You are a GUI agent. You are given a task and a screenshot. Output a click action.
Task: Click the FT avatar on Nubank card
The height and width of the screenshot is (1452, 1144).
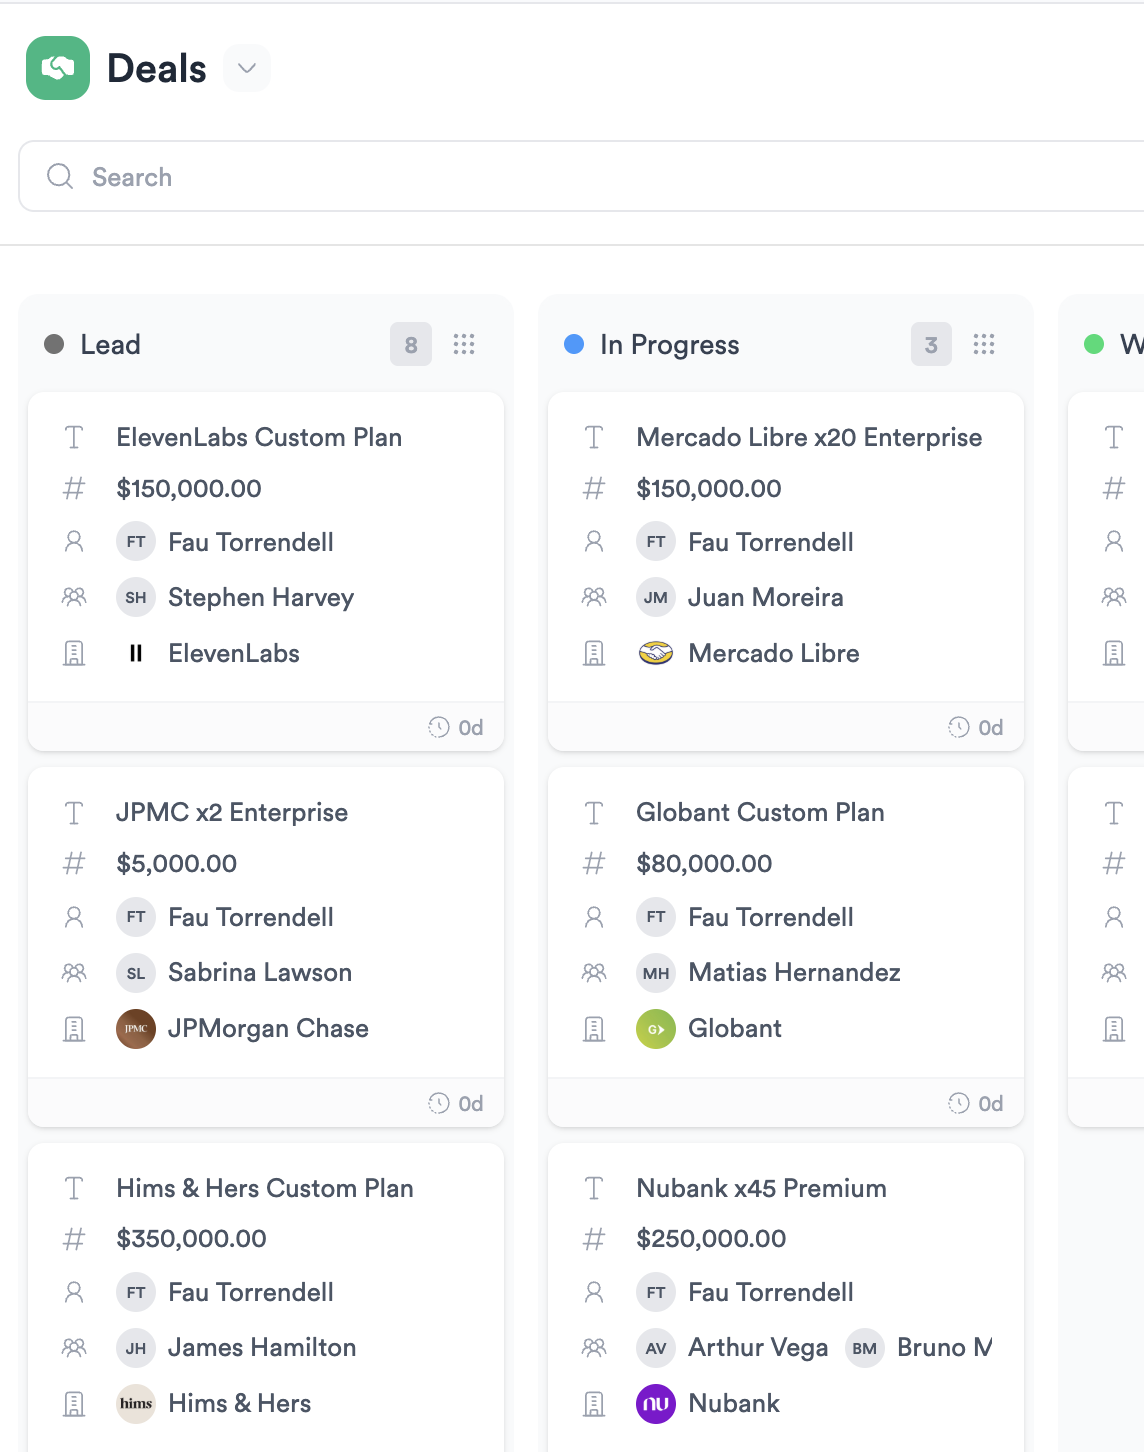[x=656, y=1292]
